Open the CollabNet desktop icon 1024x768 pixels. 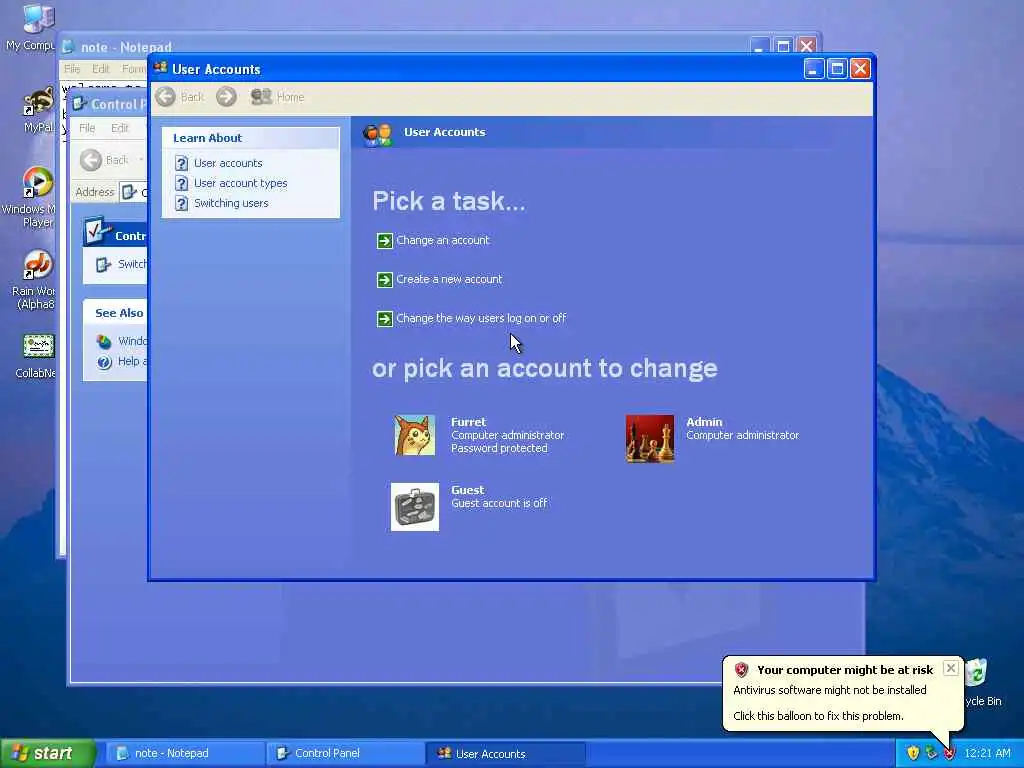39,346
